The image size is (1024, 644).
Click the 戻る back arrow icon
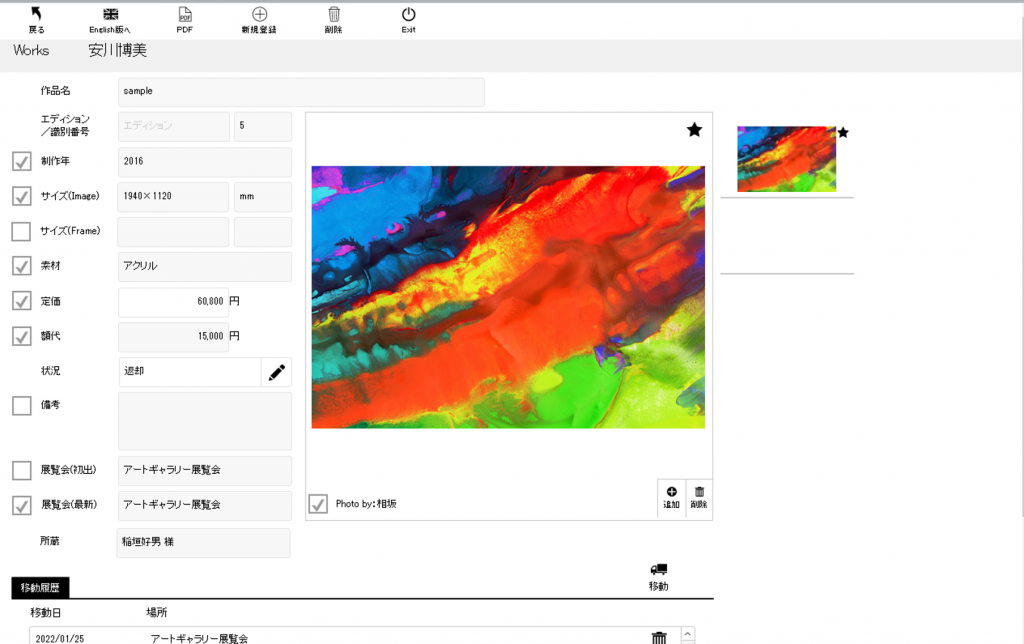37,15
